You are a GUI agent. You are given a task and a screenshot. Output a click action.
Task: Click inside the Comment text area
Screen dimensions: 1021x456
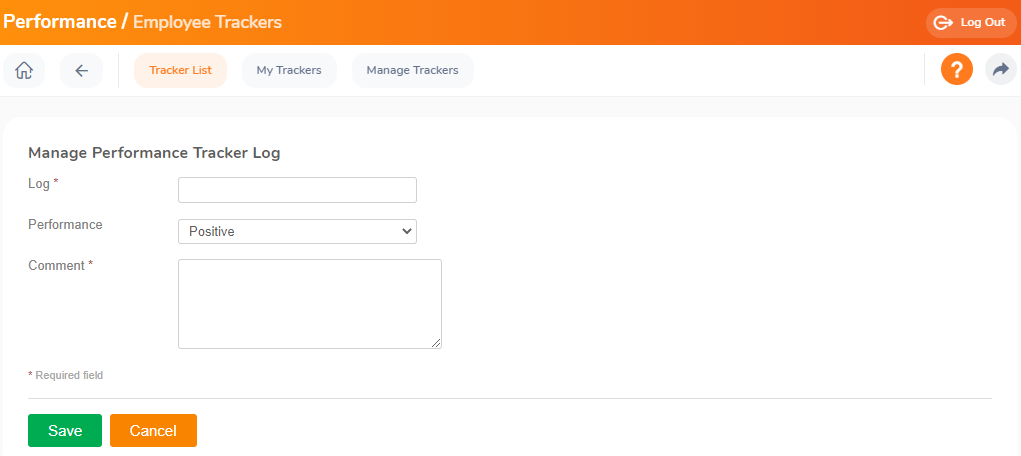310,304
